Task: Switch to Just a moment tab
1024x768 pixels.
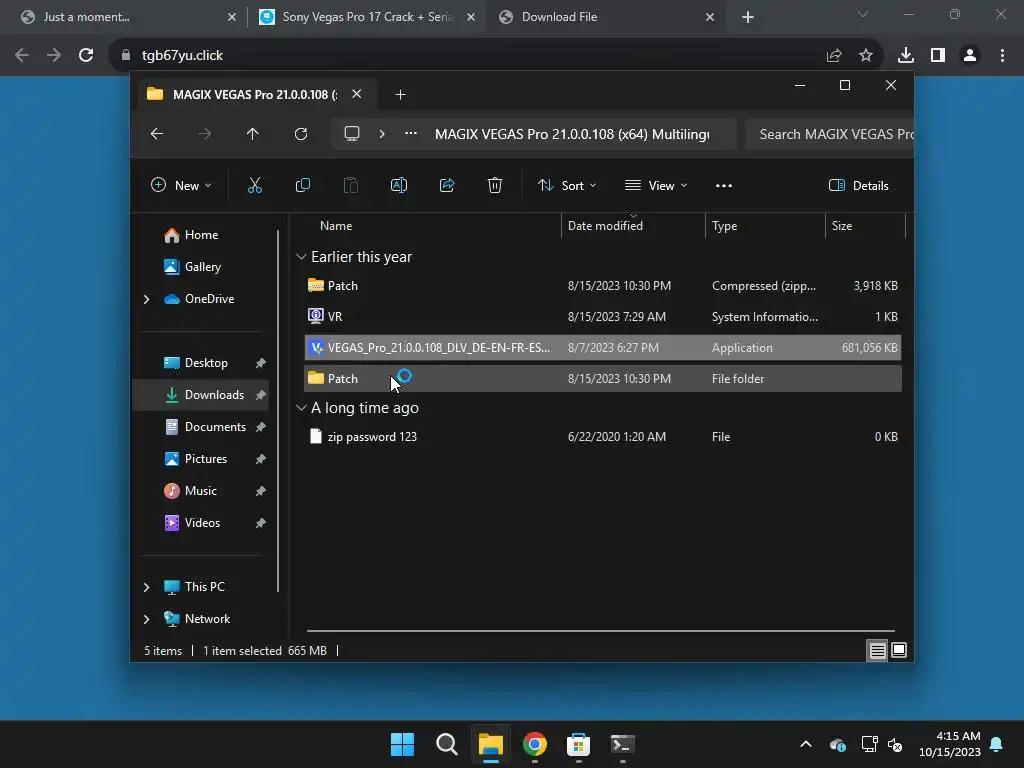Action: (127, 17)
